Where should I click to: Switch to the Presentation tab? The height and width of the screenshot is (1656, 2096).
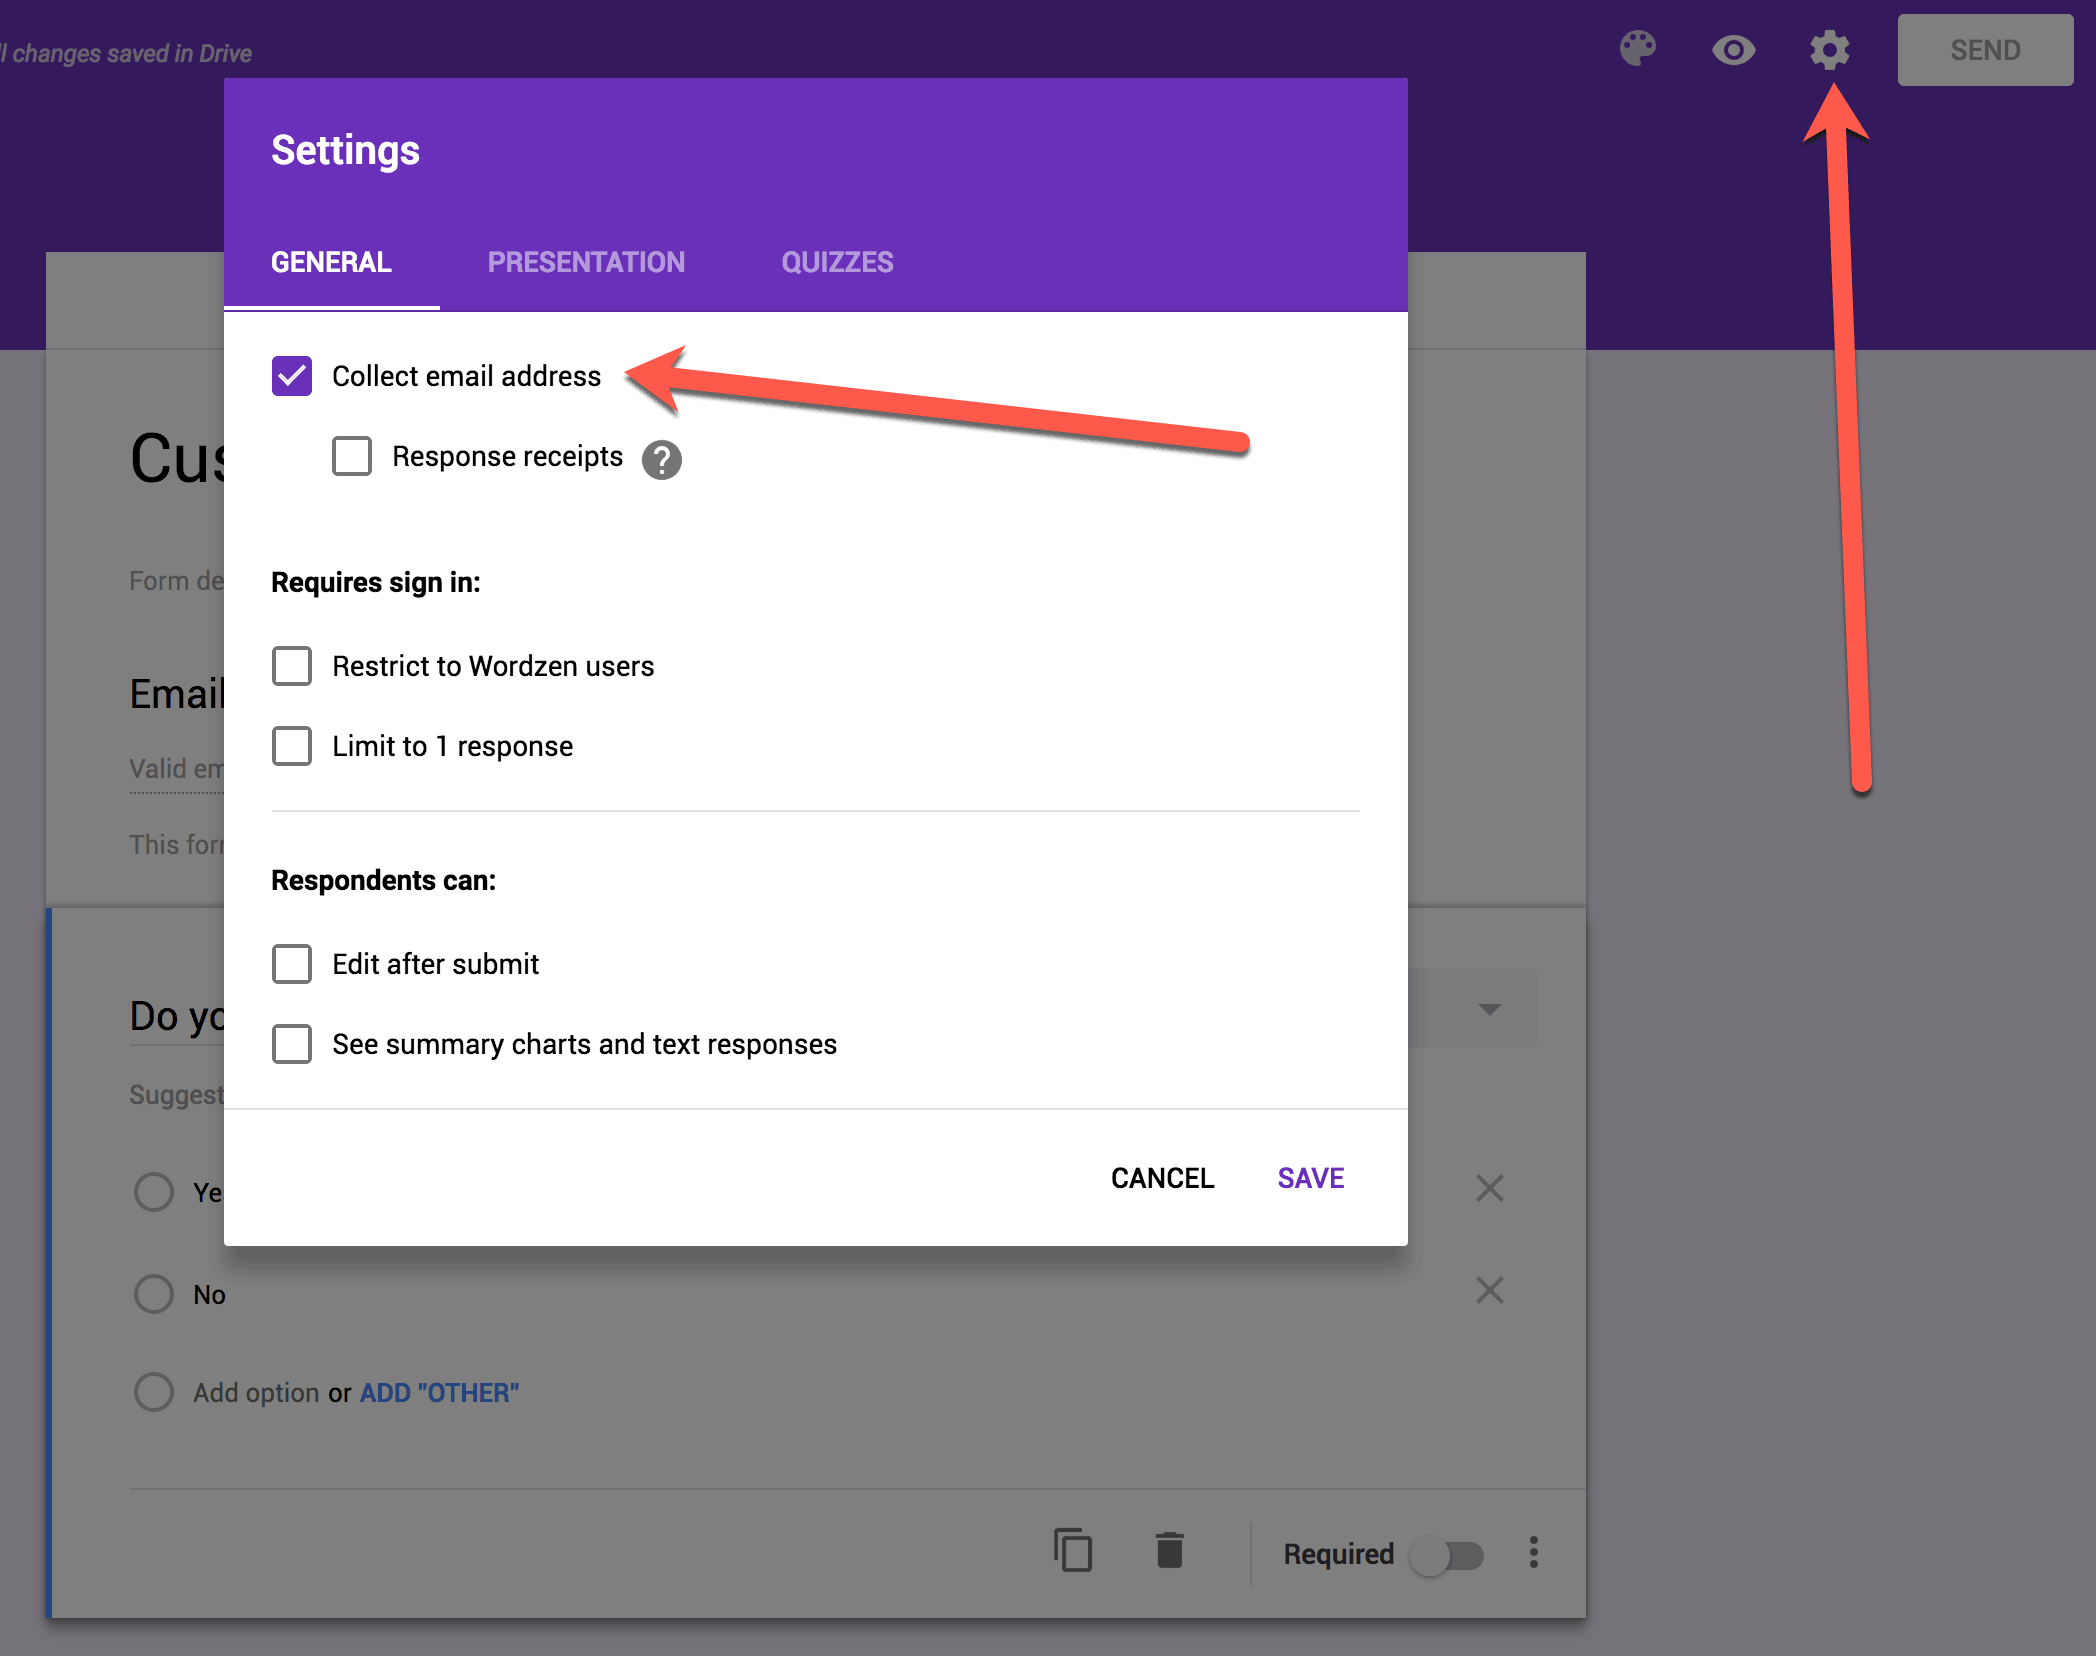(586, 262)
